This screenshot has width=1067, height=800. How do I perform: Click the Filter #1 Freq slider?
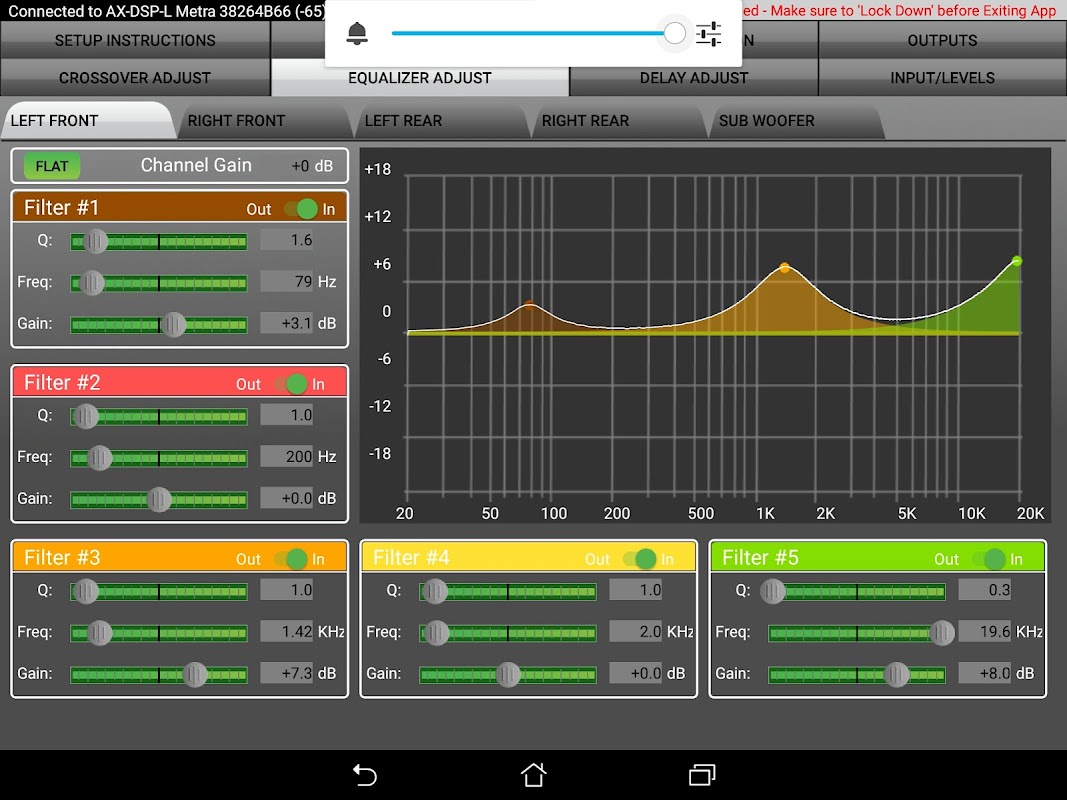click(159, 283)
